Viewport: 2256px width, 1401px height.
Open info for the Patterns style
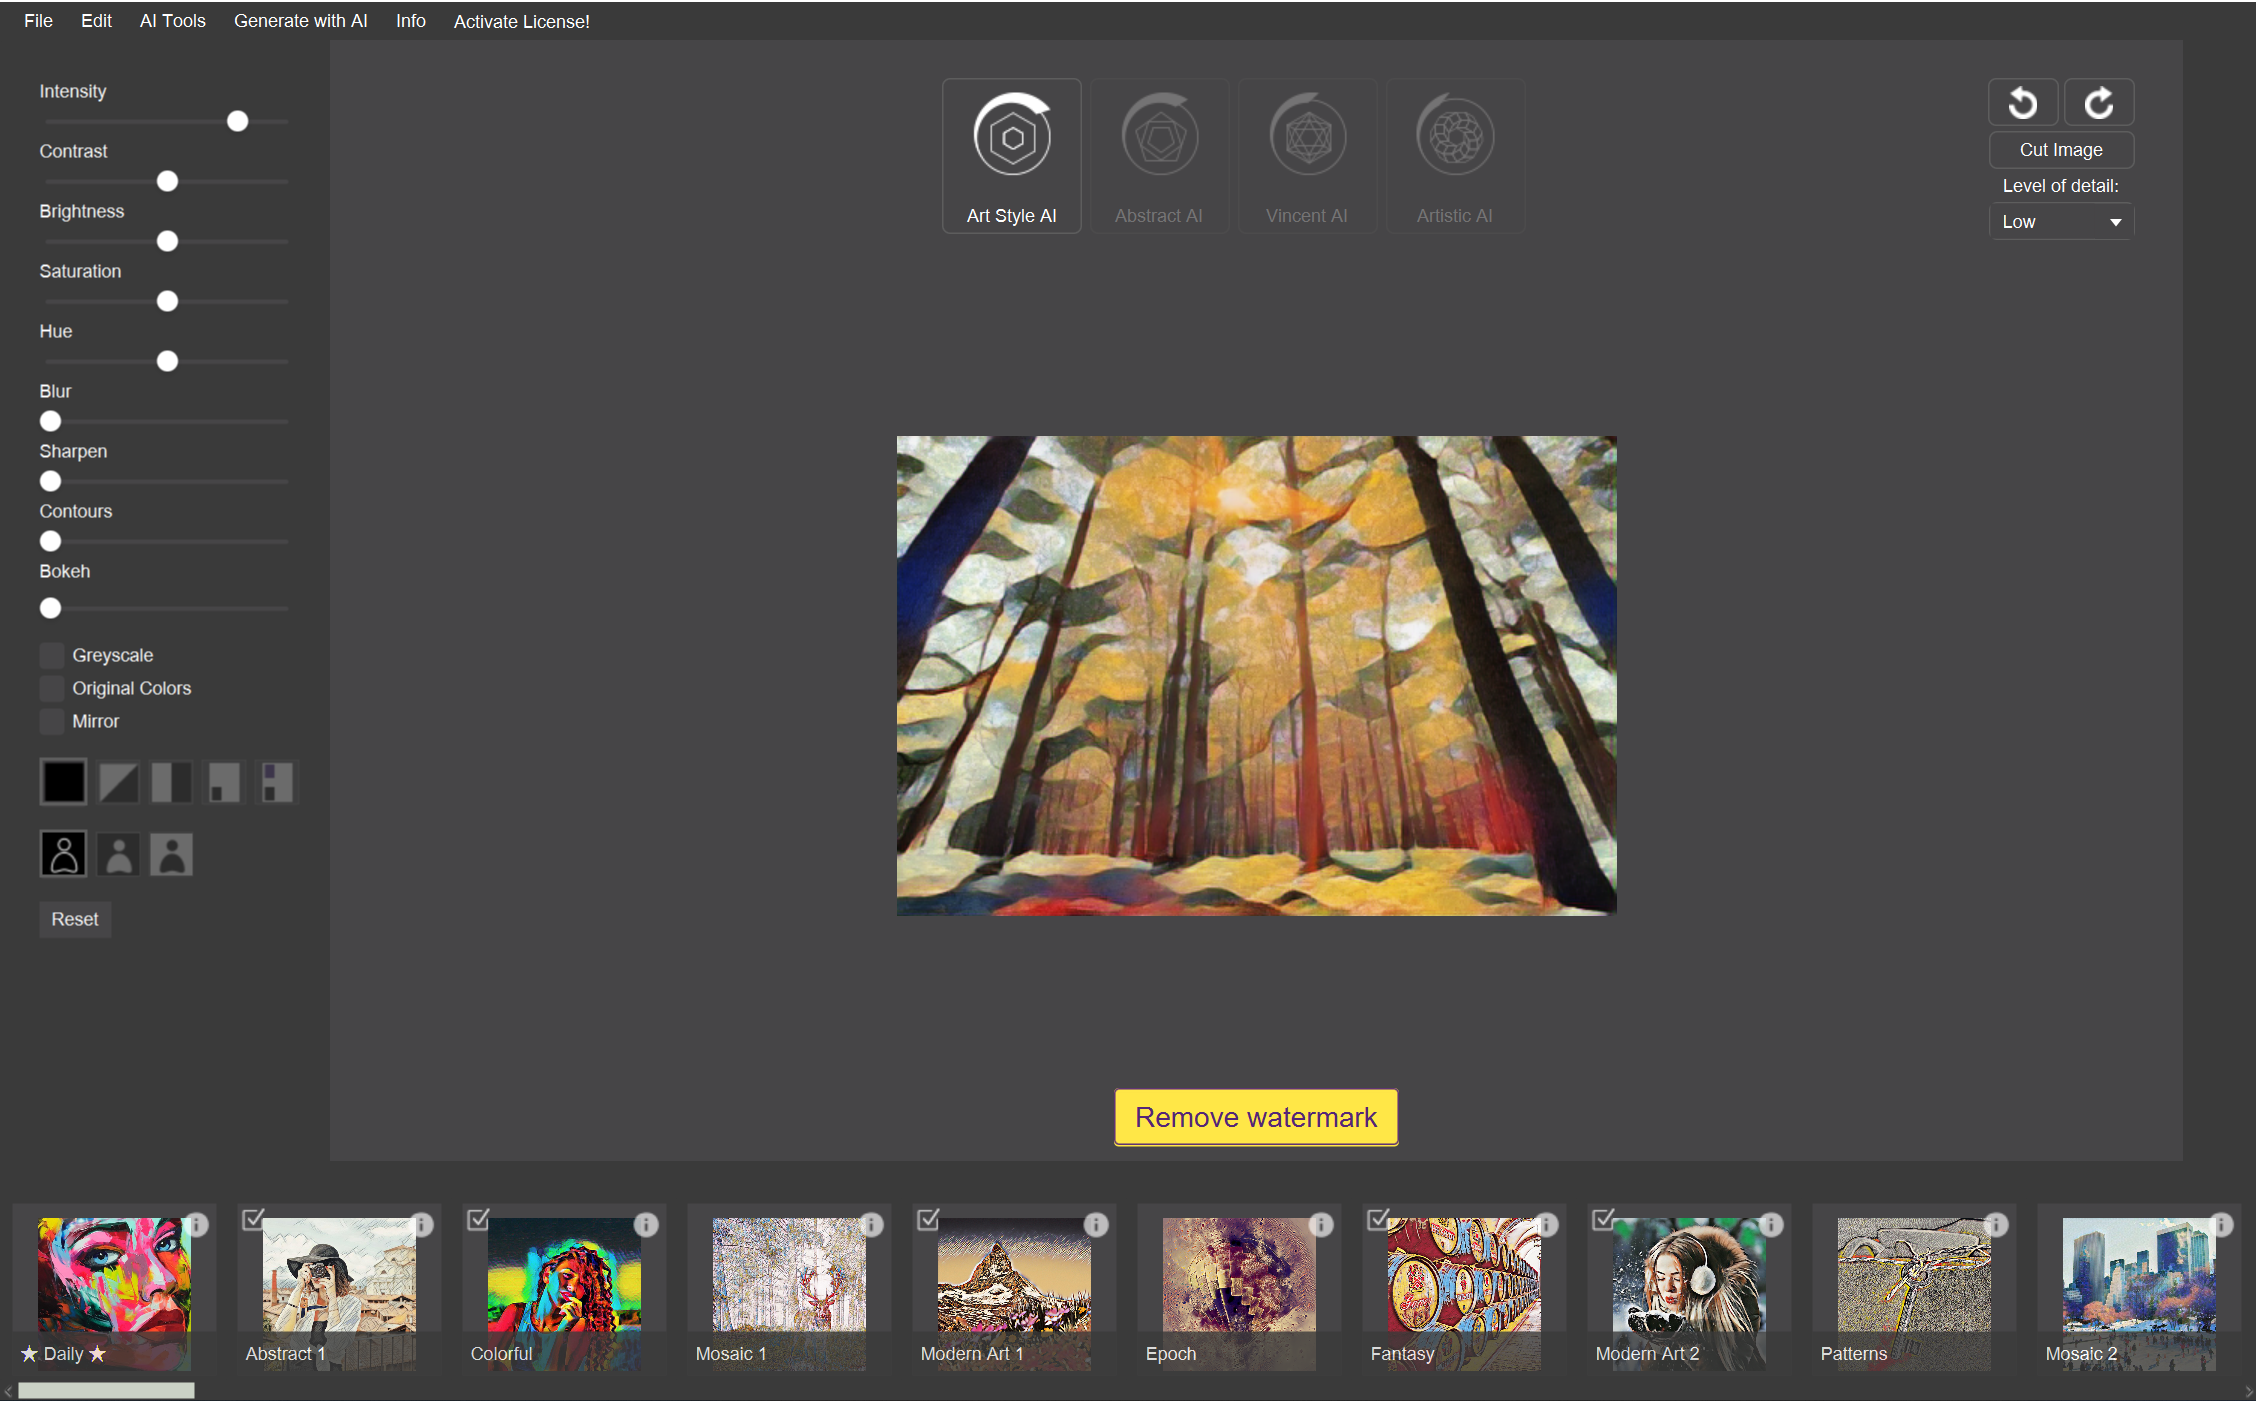point(1996,1224)
